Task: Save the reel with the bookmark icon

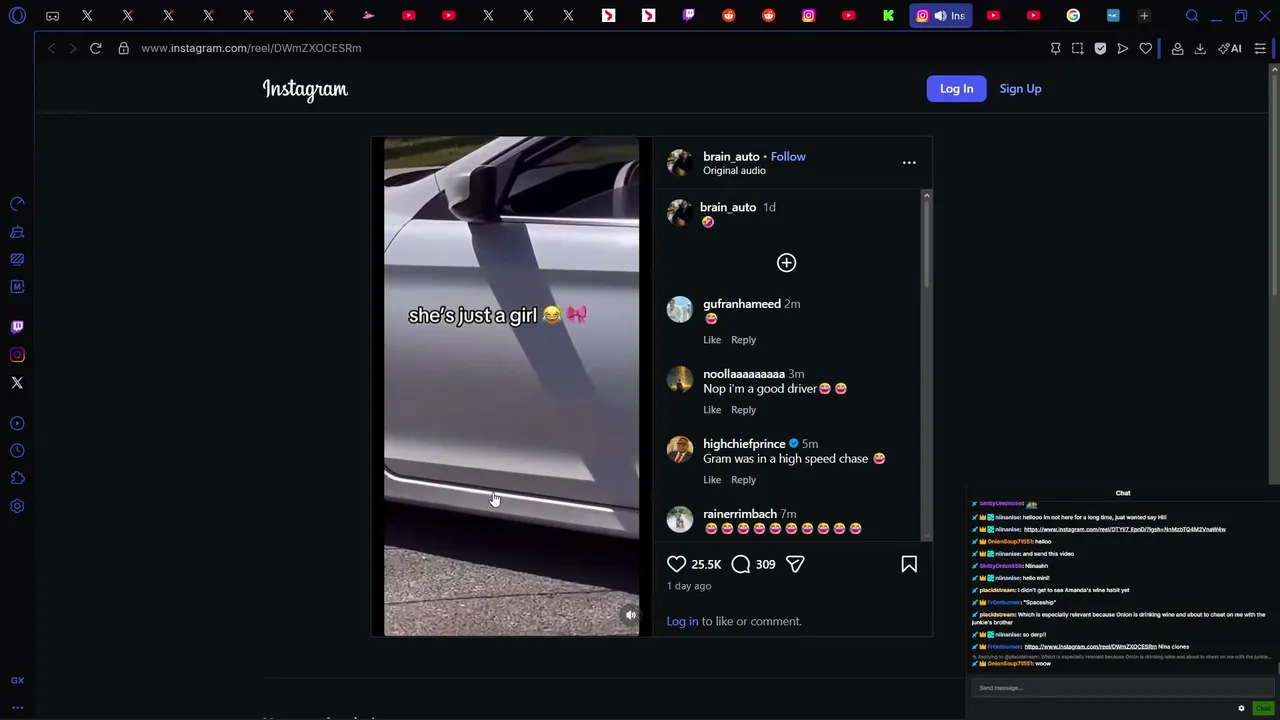Action: pyautogui.click(x=909, y=564)
